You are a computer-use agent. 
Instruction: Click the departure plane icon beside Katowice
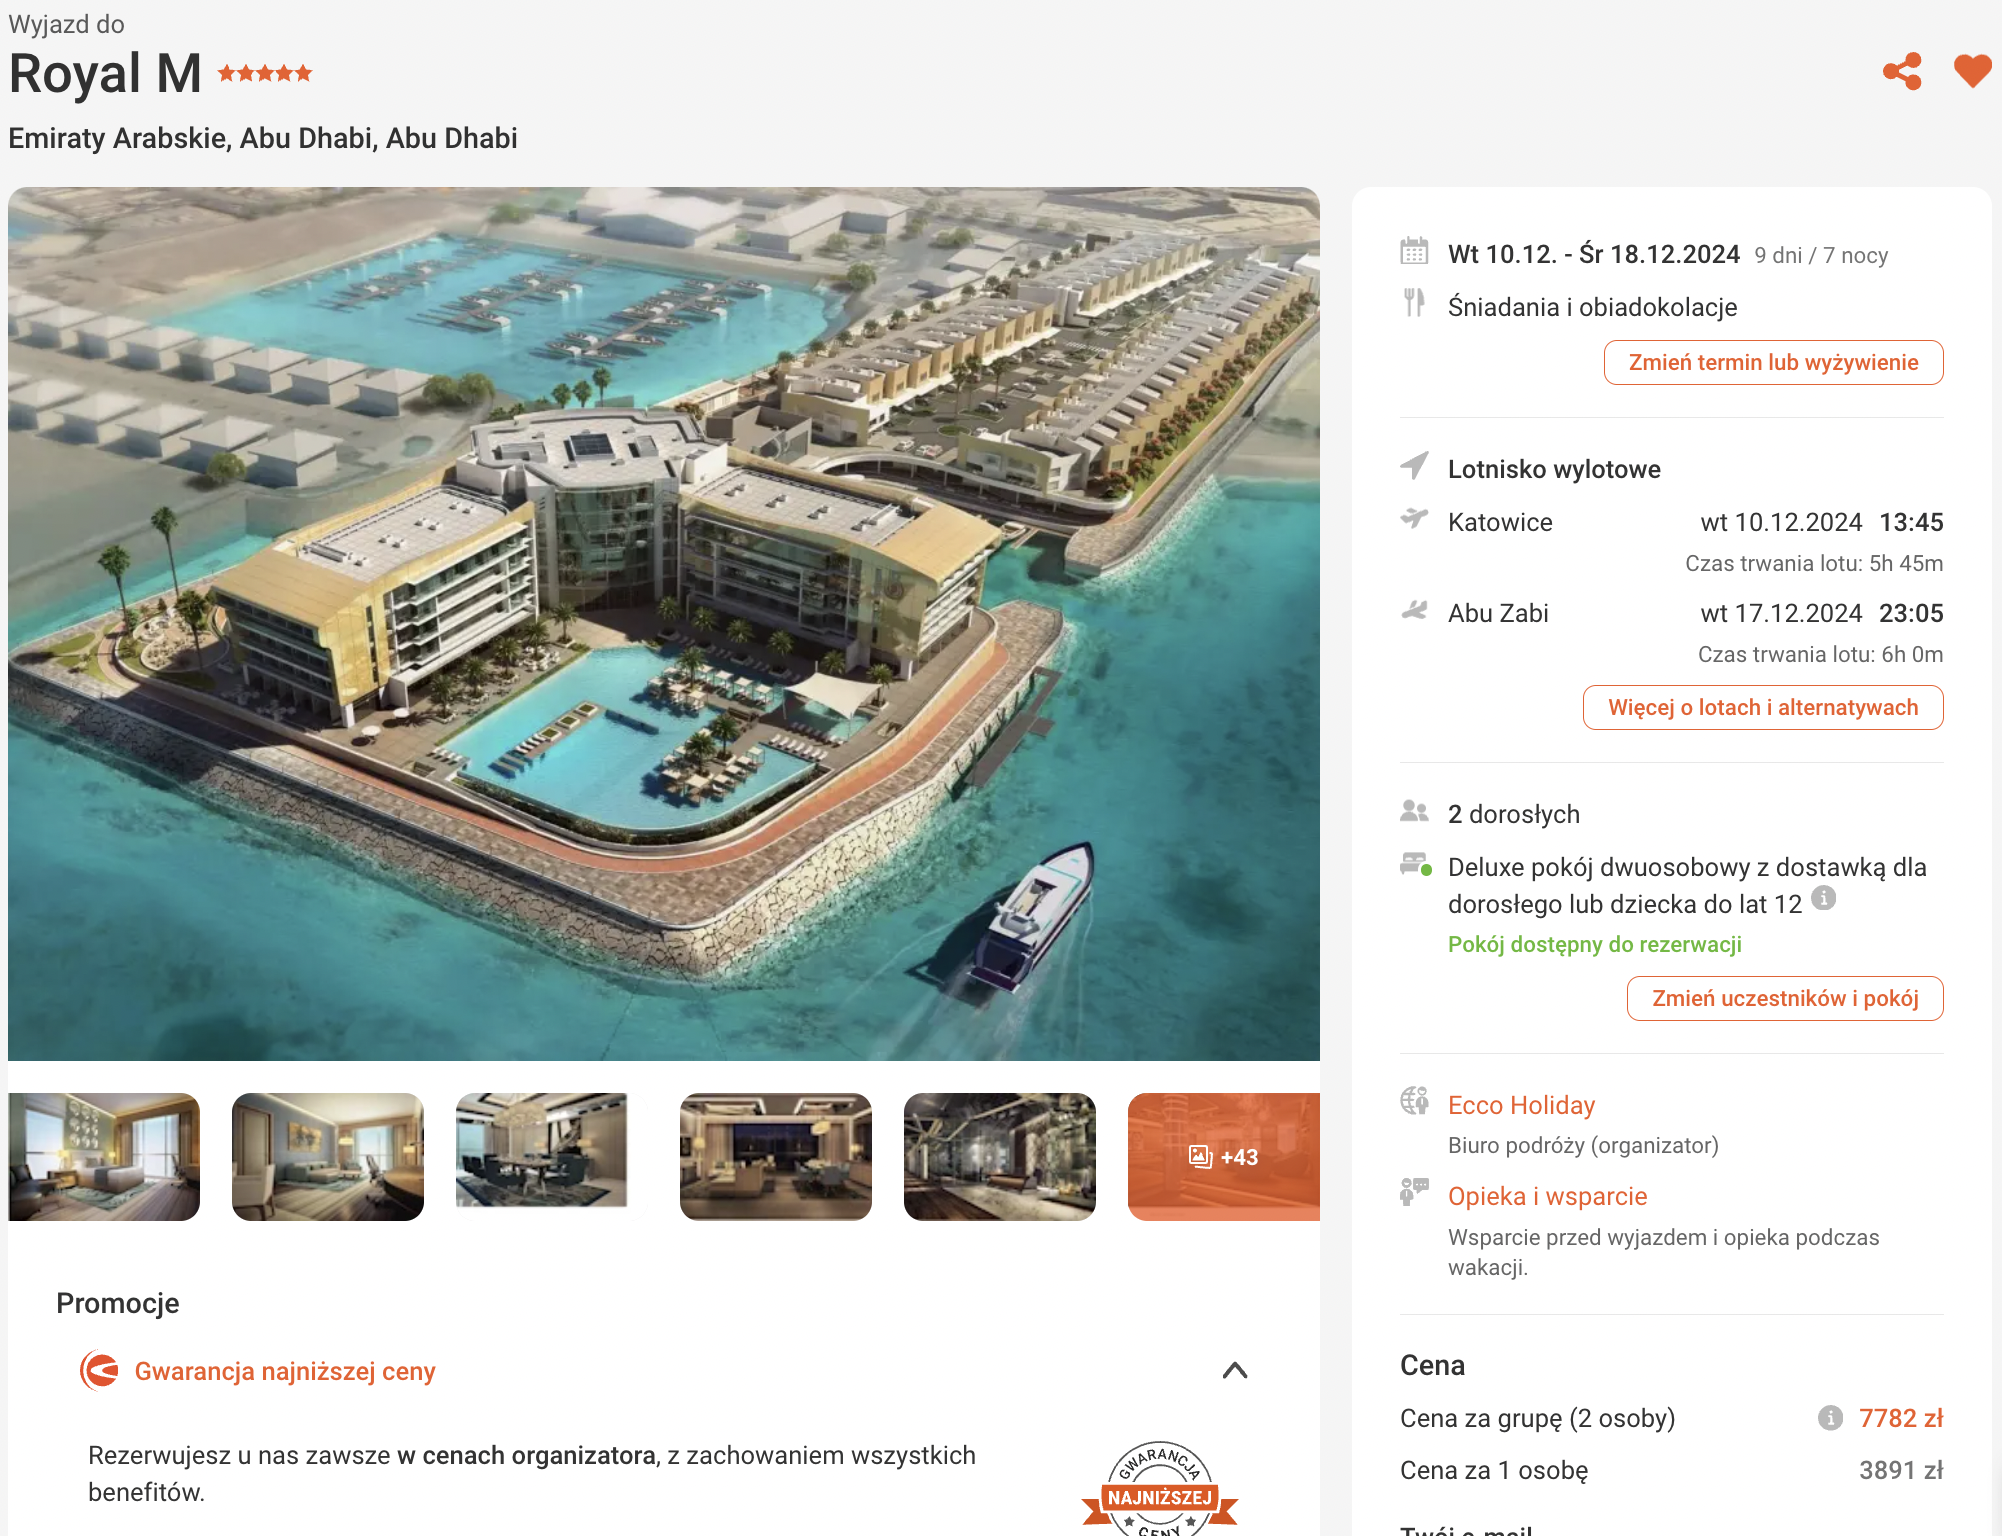tap(1414, 519)
